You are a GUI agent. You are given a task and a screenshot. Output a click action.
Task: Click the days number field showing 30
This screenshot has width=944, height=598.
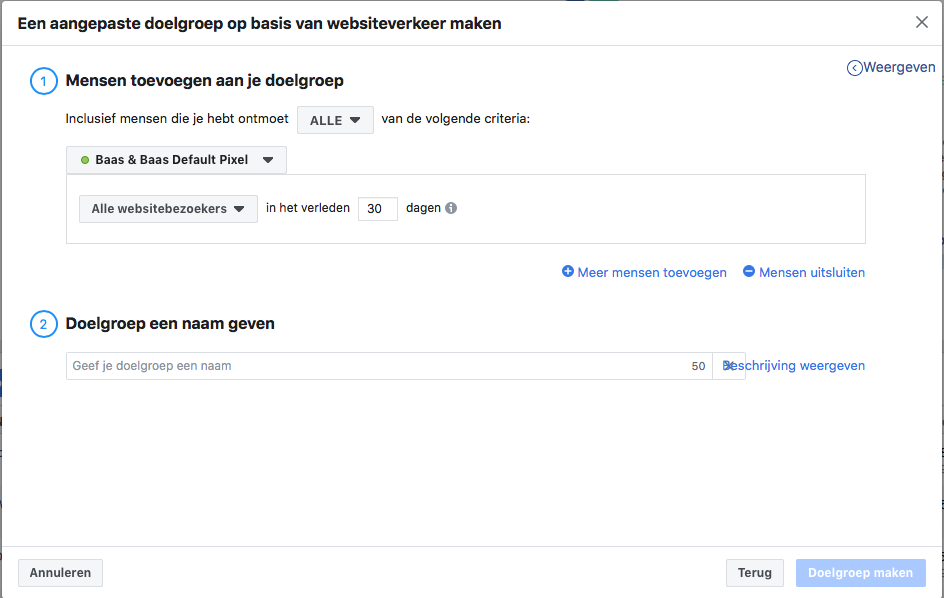click(x=377, y=209)
